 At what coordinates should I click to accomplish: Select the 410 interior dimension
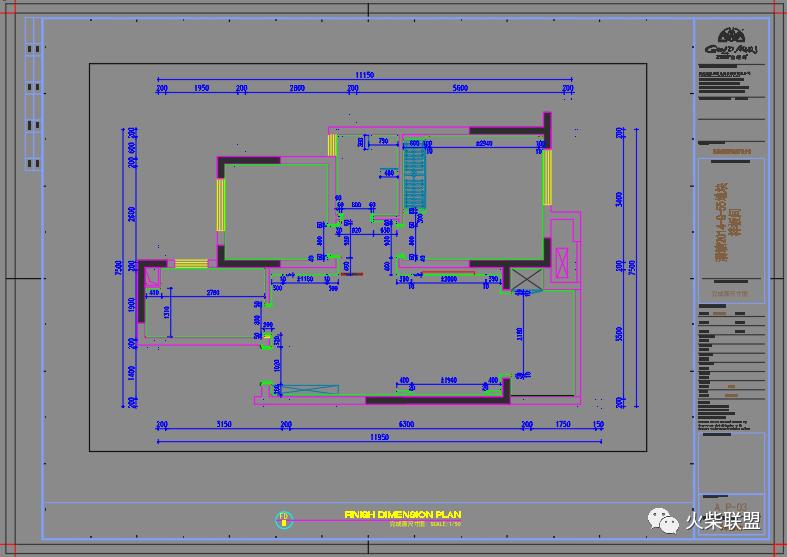click(154, 292)
